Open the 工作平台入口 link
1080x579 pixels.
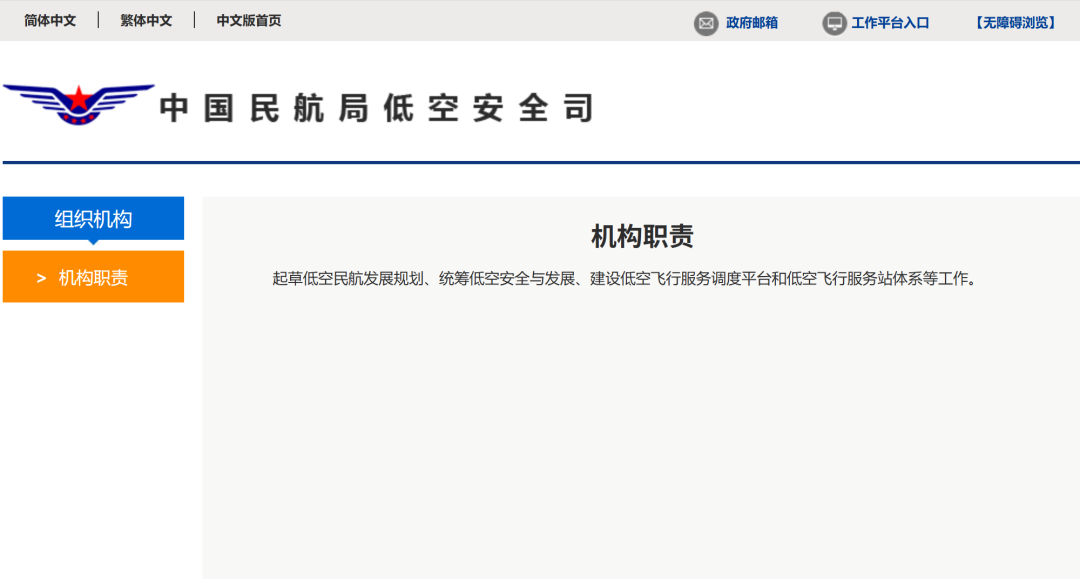890,23
